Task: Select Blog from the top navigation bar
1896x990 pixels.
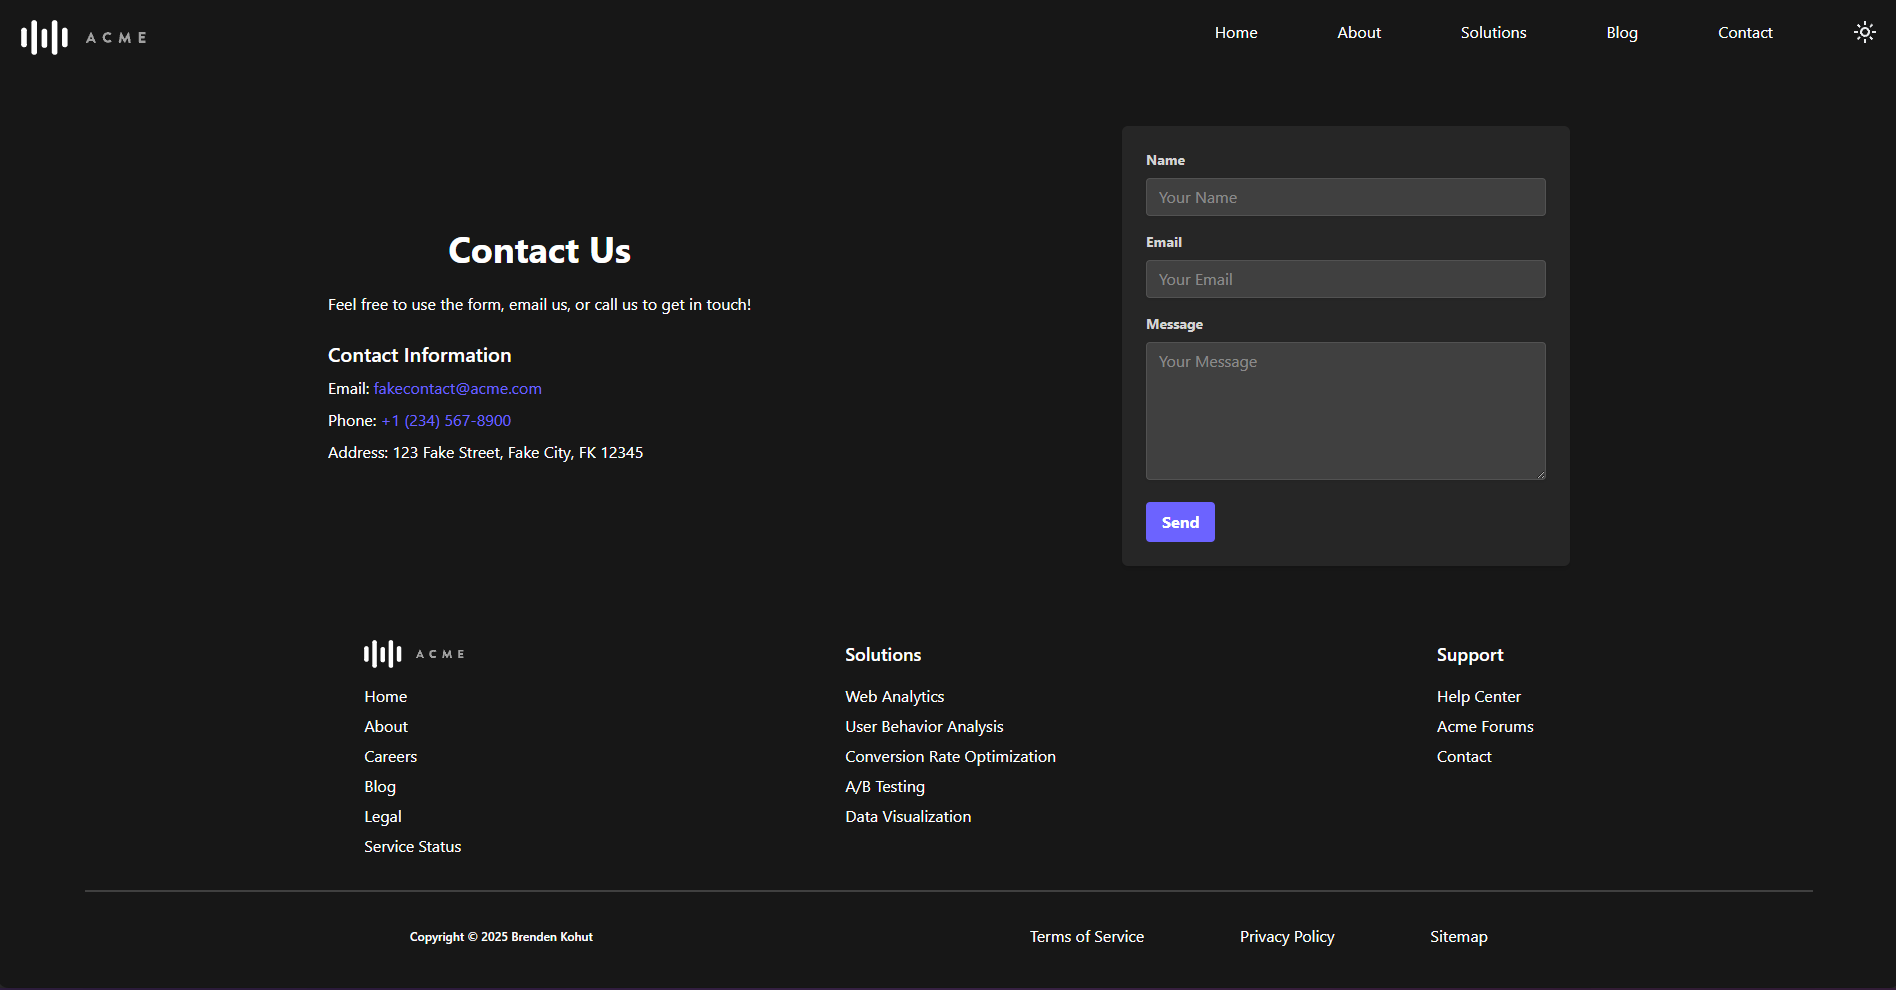Action: [1621, 32]
